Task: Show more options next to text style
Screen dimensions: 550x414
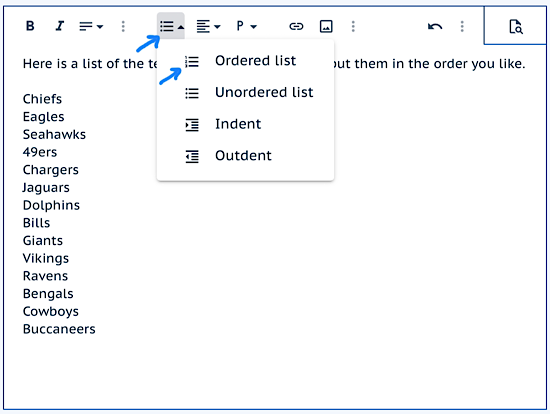Action: [123, 26]
